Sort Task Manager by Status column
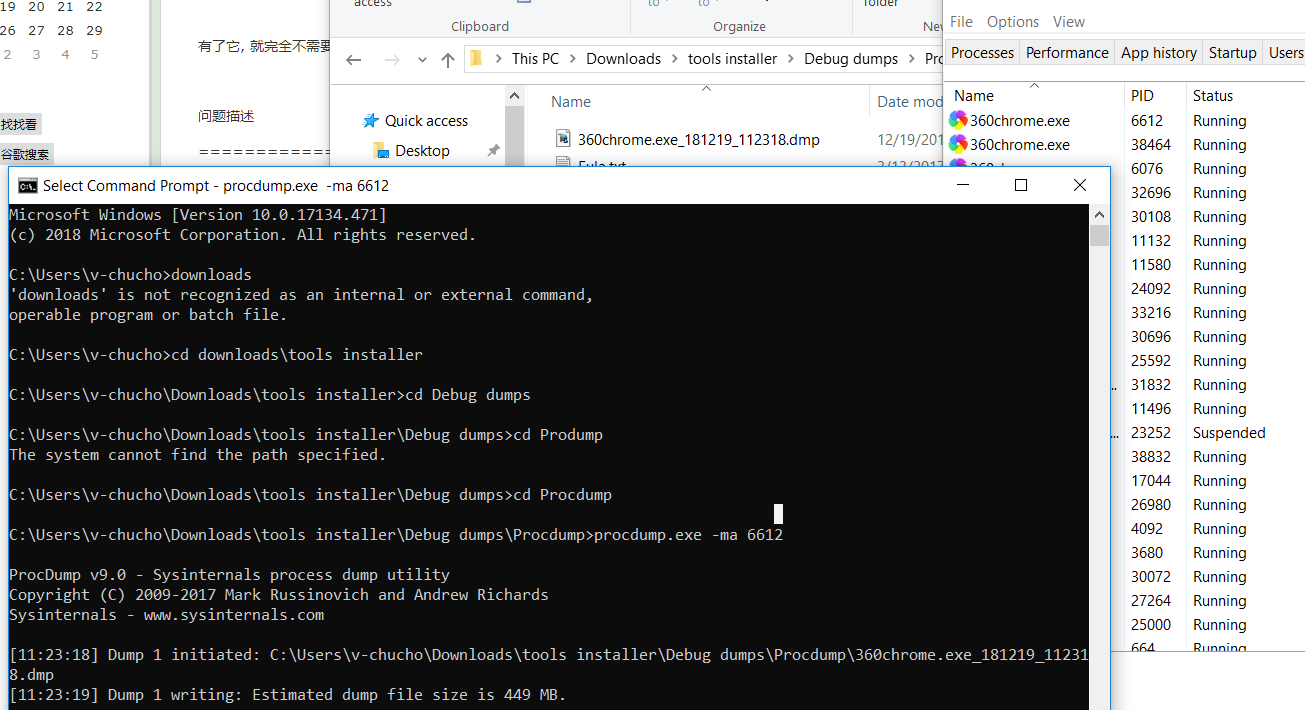 1212,96
